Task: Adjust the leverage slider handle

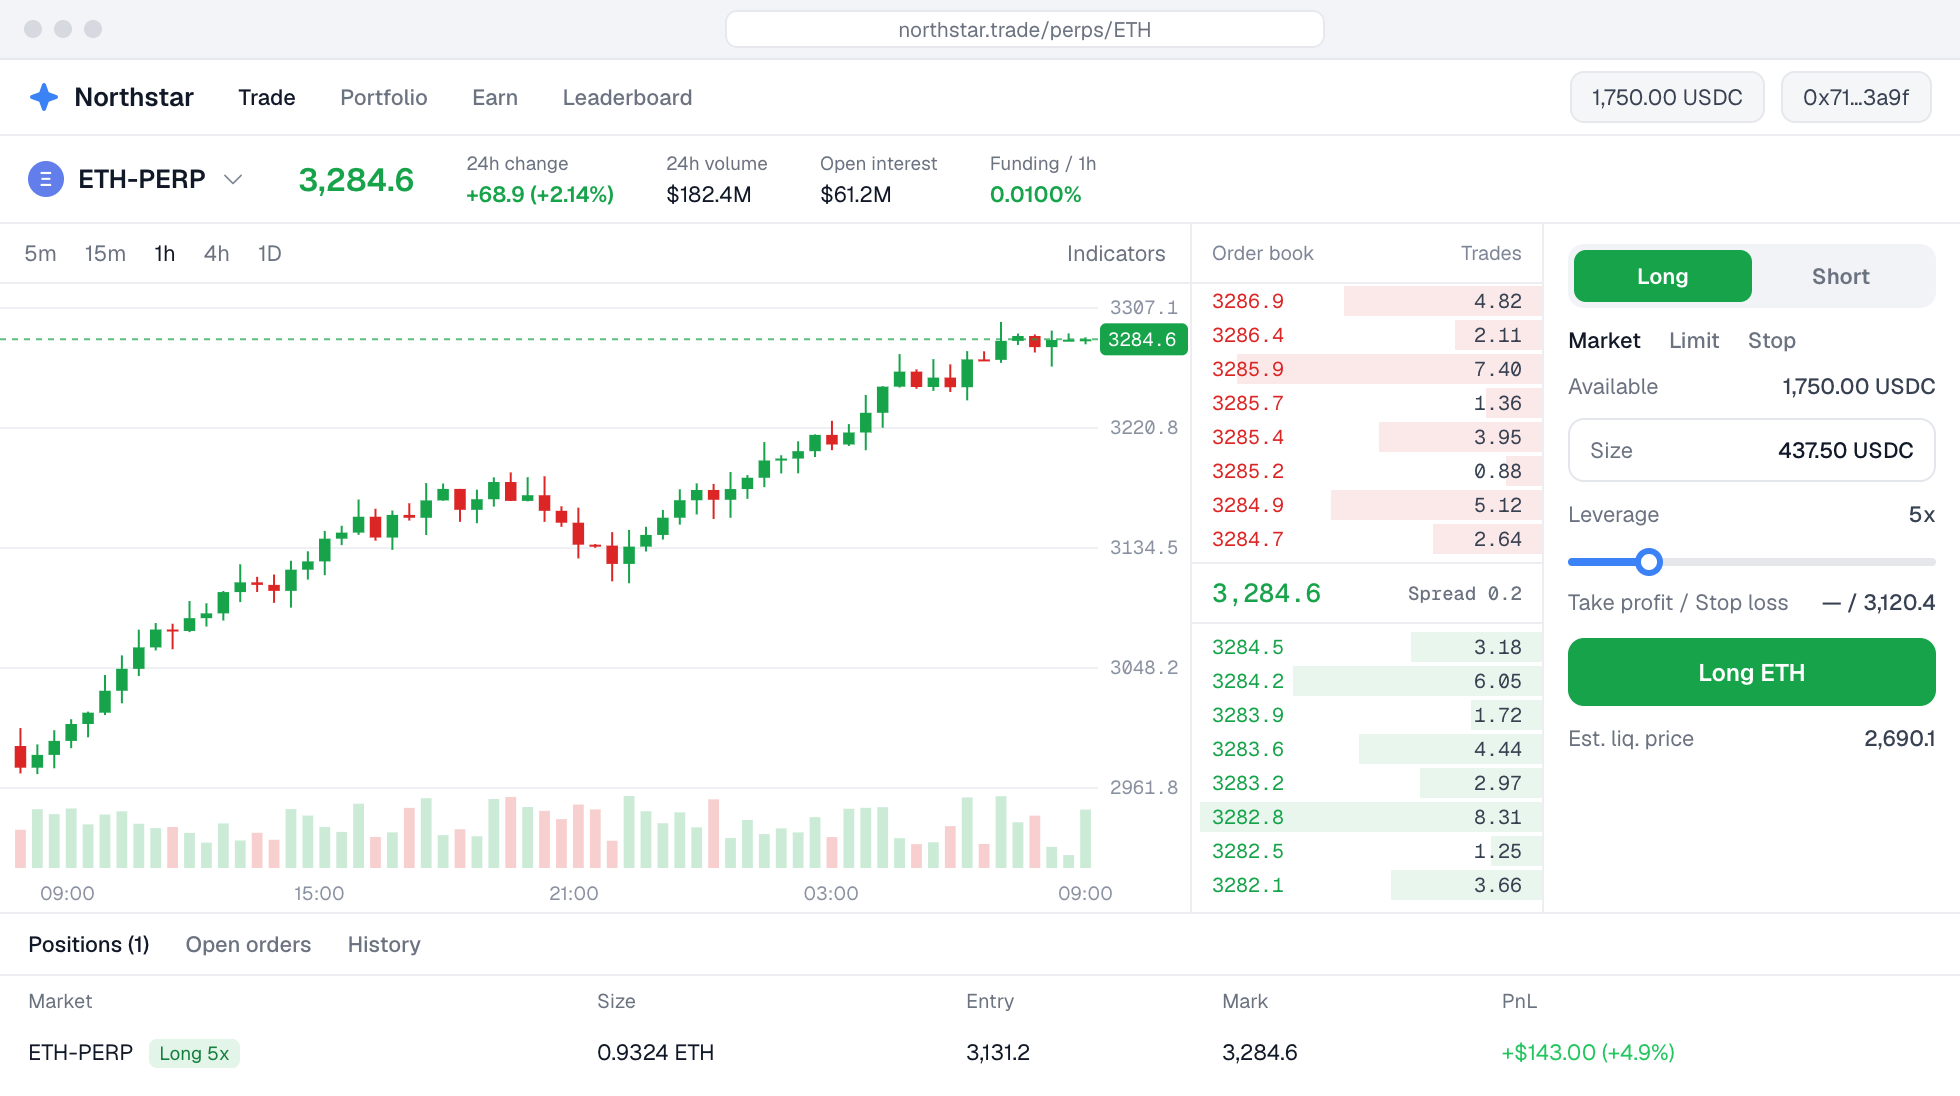Action: click(1649, 562)
